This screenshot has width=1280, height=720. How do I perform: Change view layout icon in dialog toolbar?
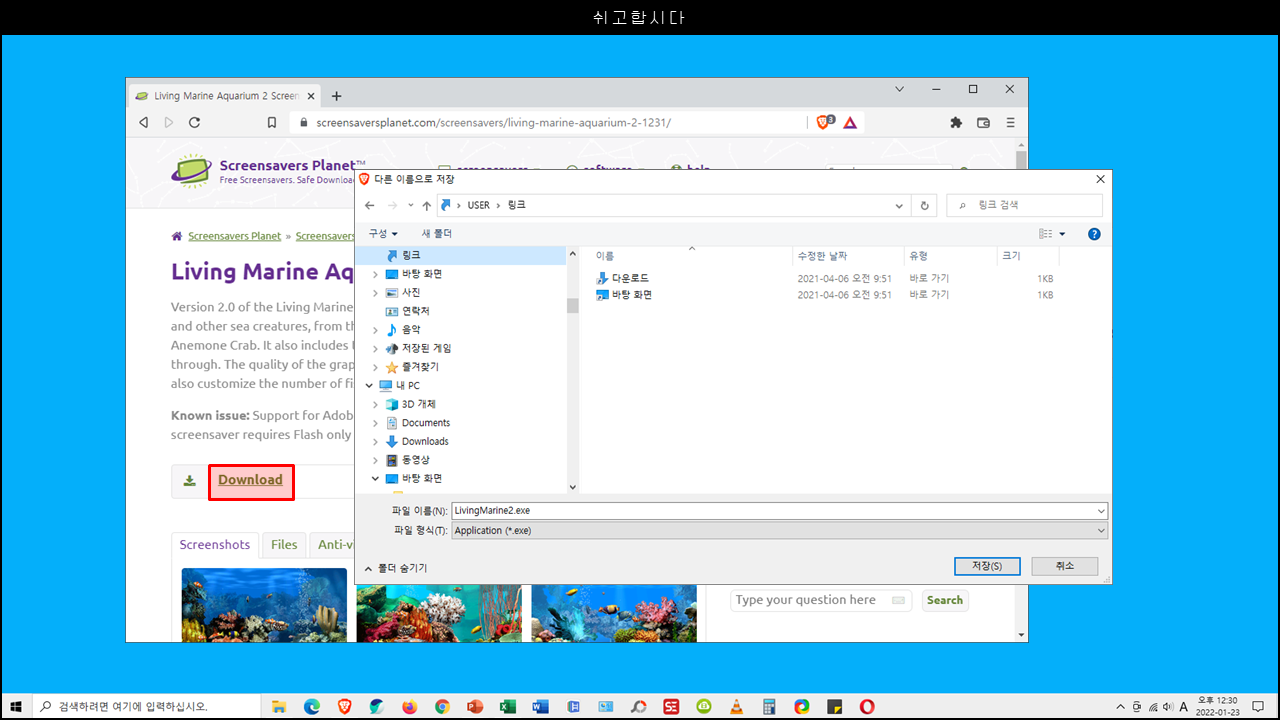pos(1045,233)
